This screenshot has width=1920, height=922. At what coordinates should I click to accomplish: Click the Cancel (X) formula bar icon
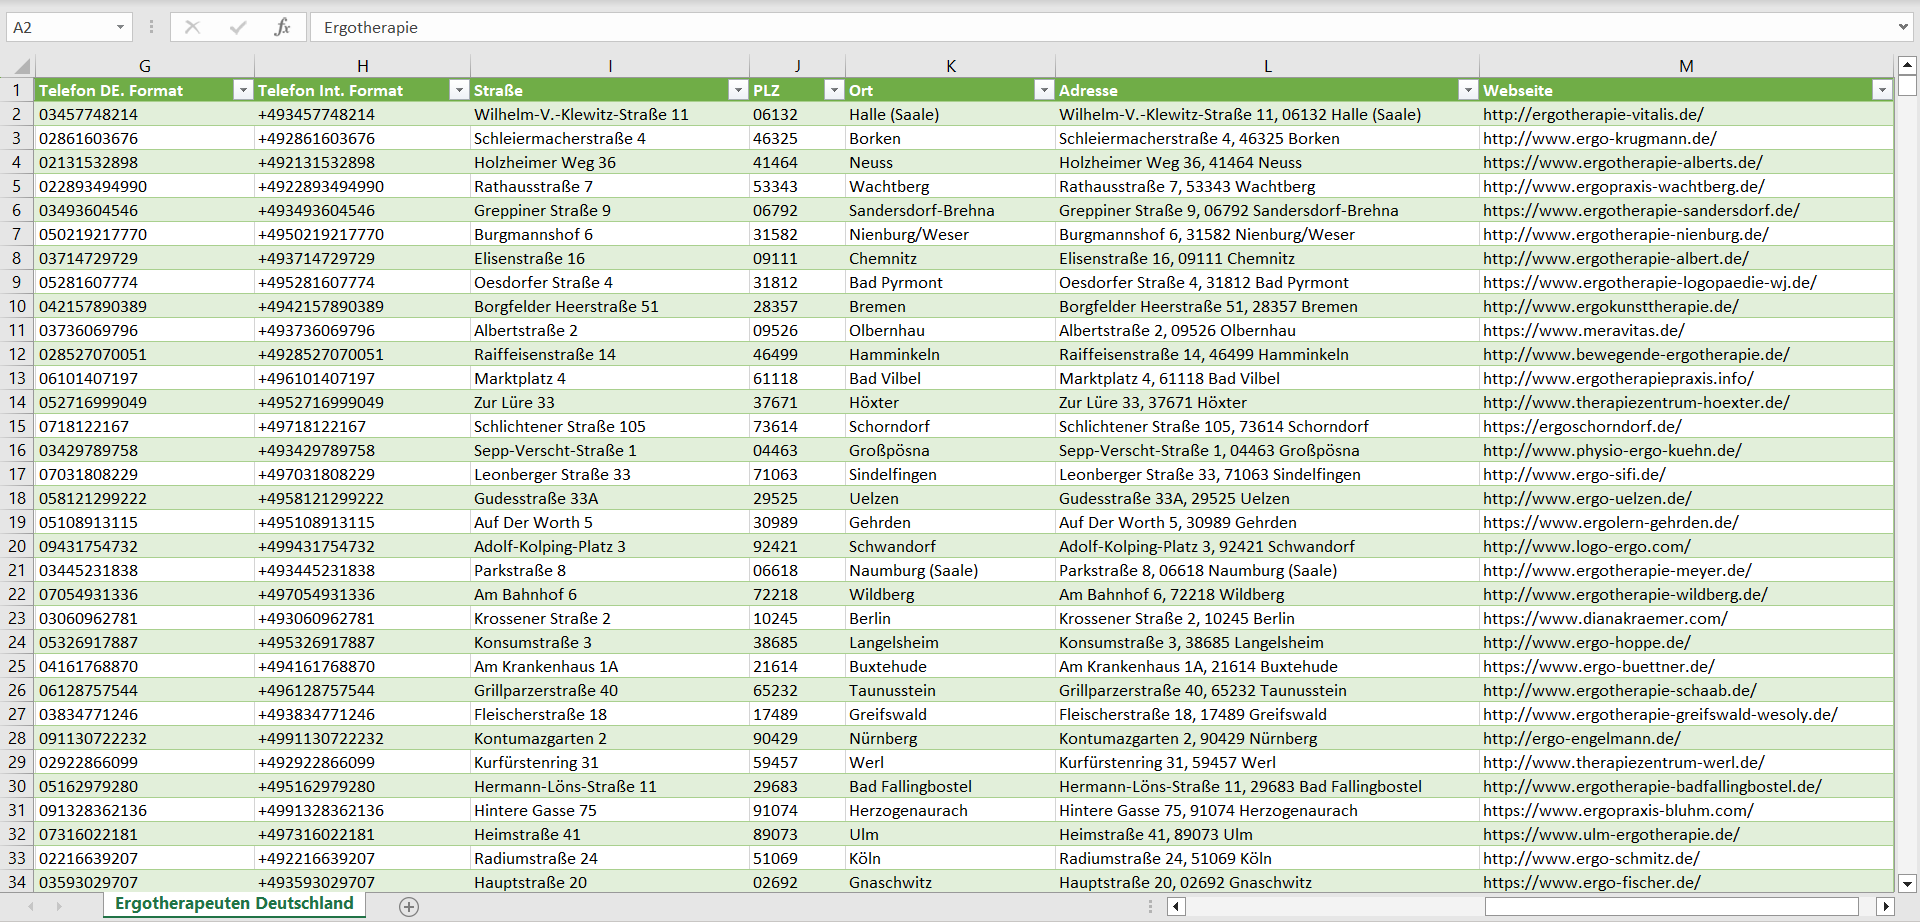pos(192,27)
